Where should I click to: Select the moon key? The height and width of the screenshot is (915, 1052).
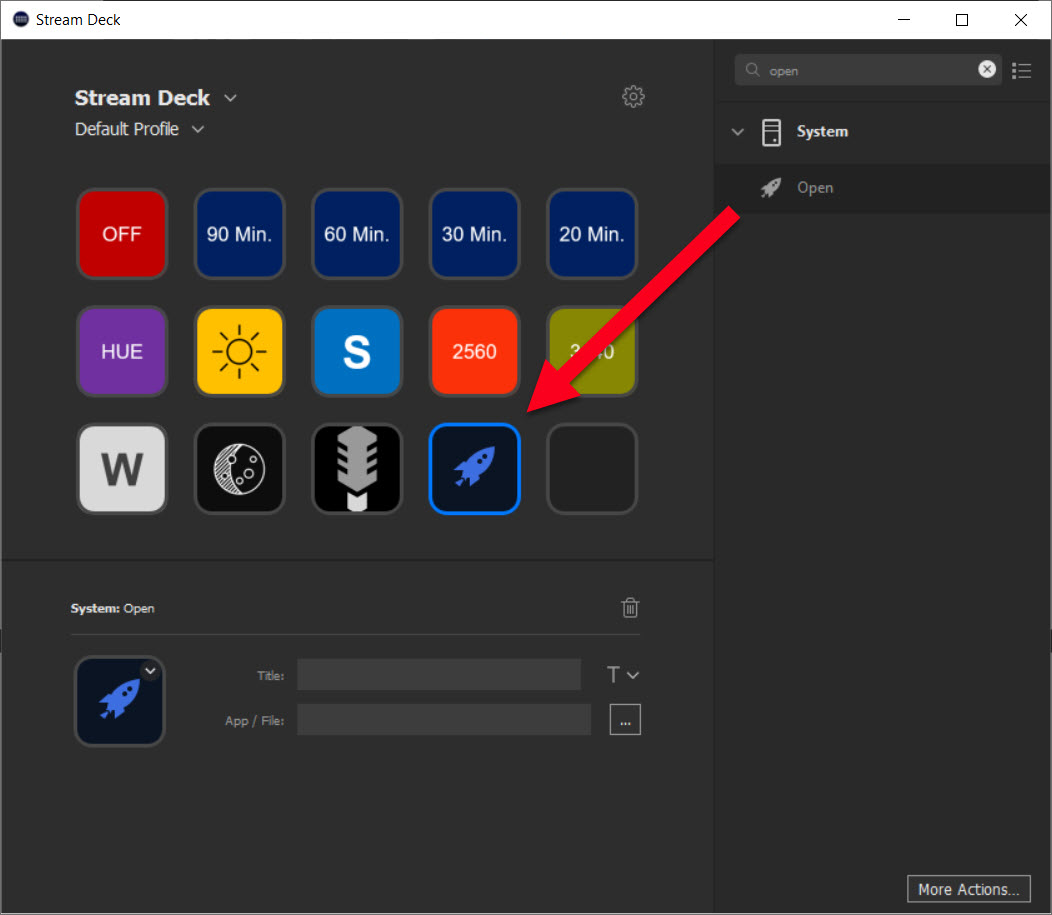pyautogui.click(x=240, y=469)
